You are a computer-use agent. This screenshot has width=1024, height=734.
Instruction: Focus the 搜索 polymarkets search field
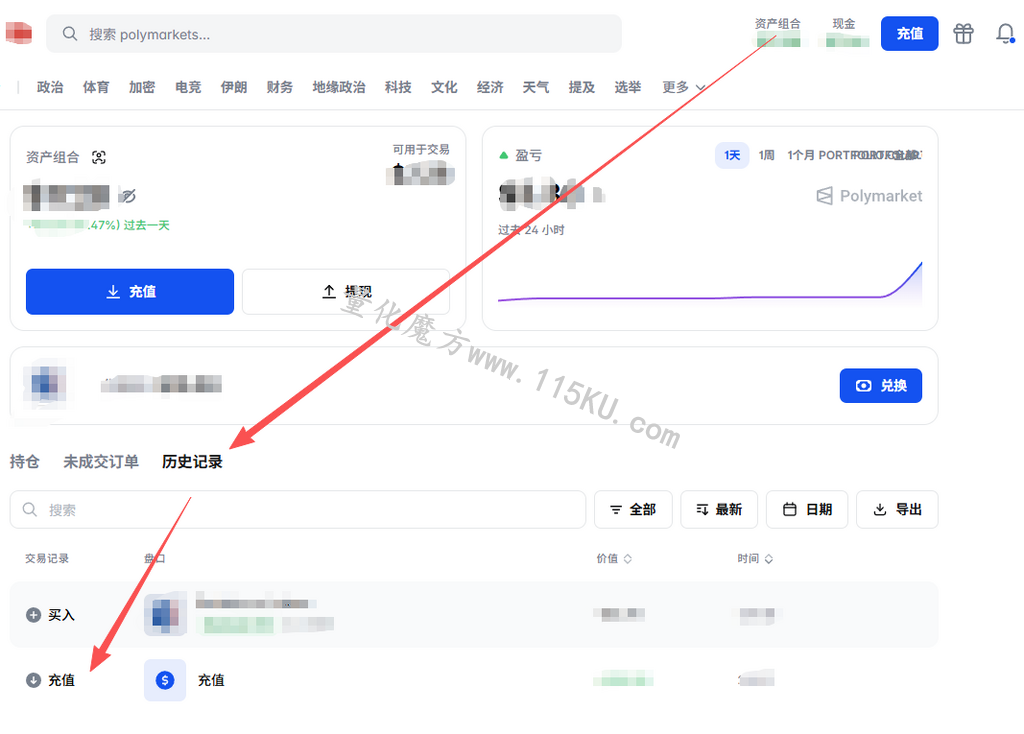coord(334,34)
